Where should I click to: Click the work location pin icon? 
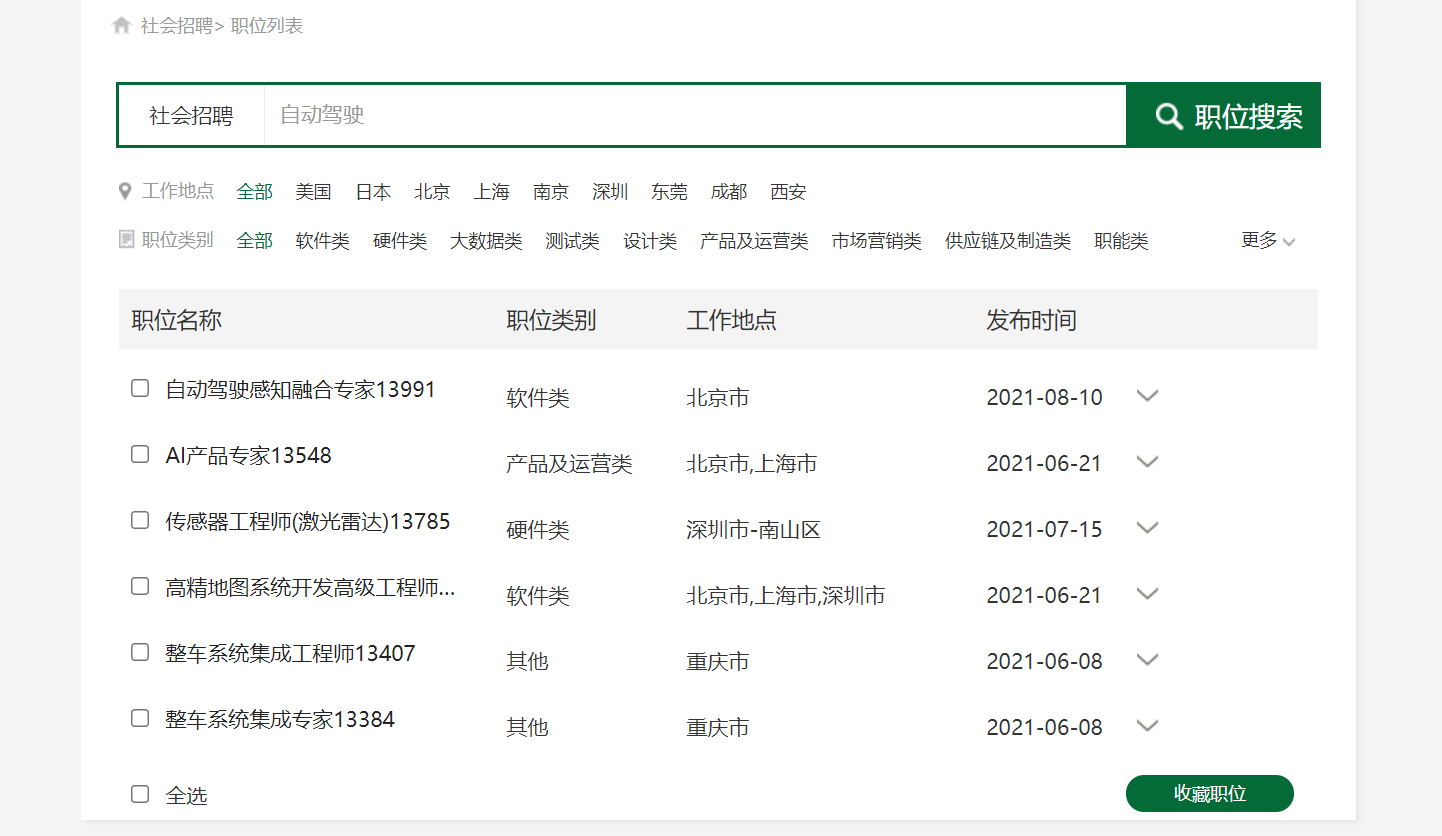point(125,191)
